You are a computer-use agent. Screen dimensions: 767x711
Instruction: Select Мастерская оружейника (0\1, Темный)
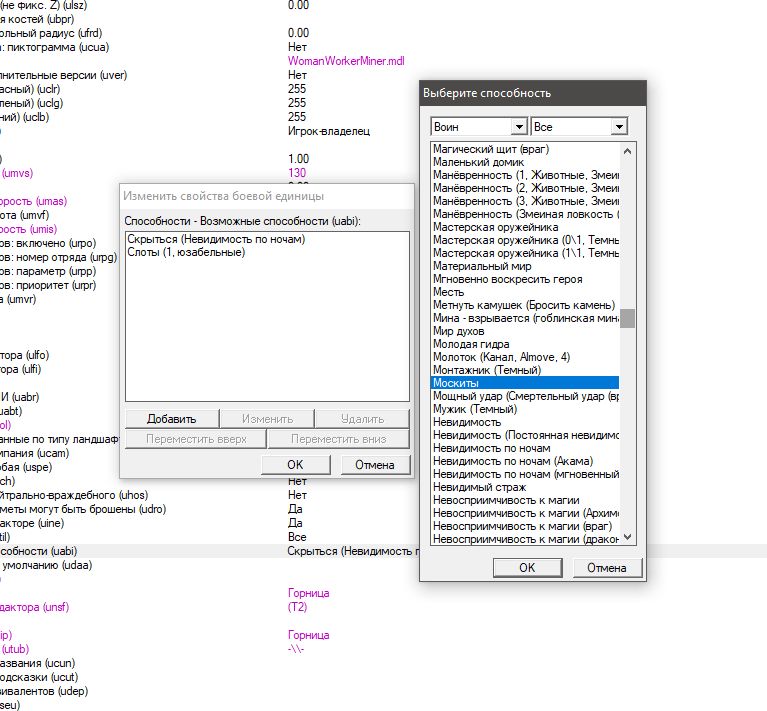(x=526, y=240)
